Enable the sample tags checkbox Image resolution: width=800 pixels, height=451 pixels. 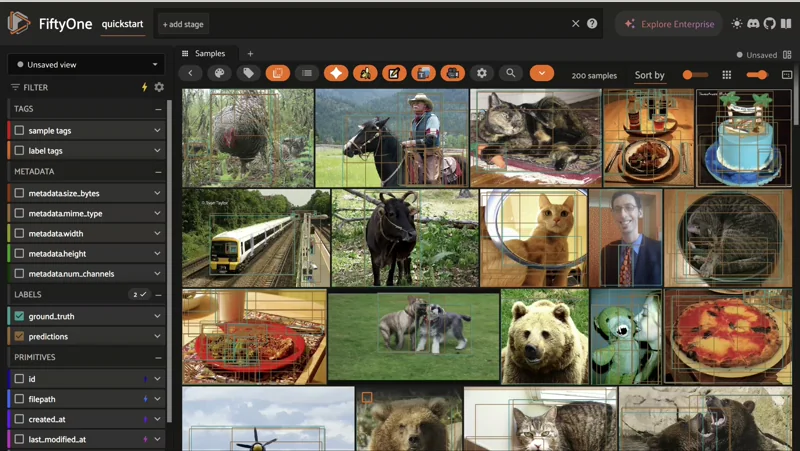click(x=19, y=131)
